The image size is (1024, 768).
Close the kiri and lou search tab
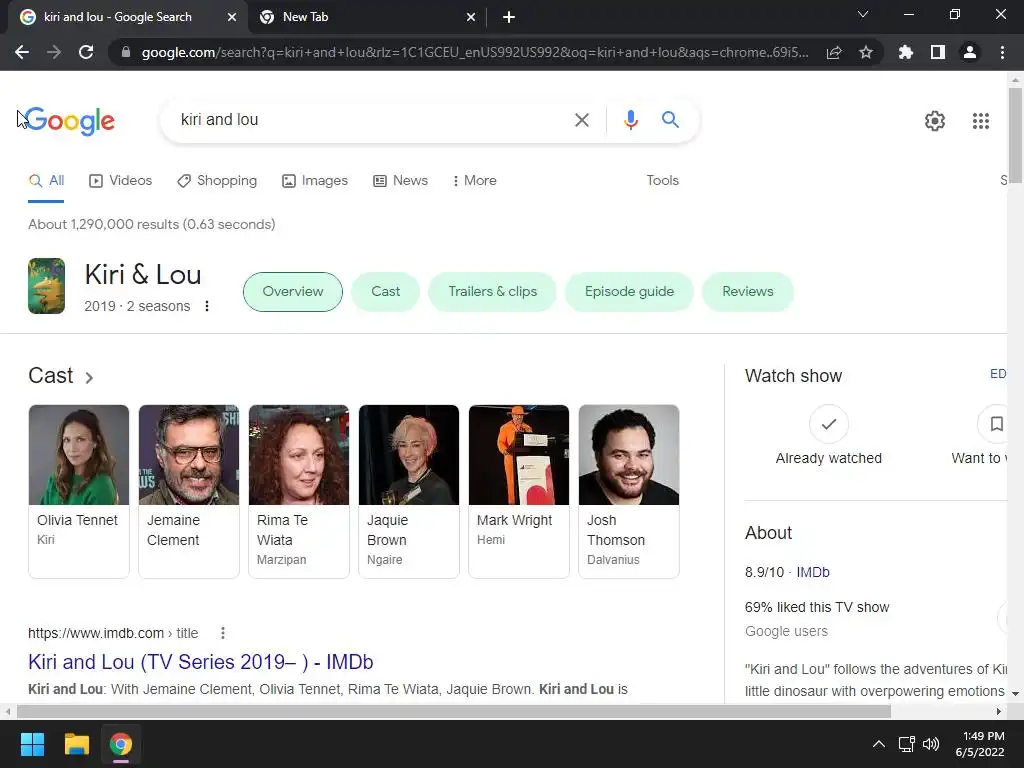click(x=232, y=17)
